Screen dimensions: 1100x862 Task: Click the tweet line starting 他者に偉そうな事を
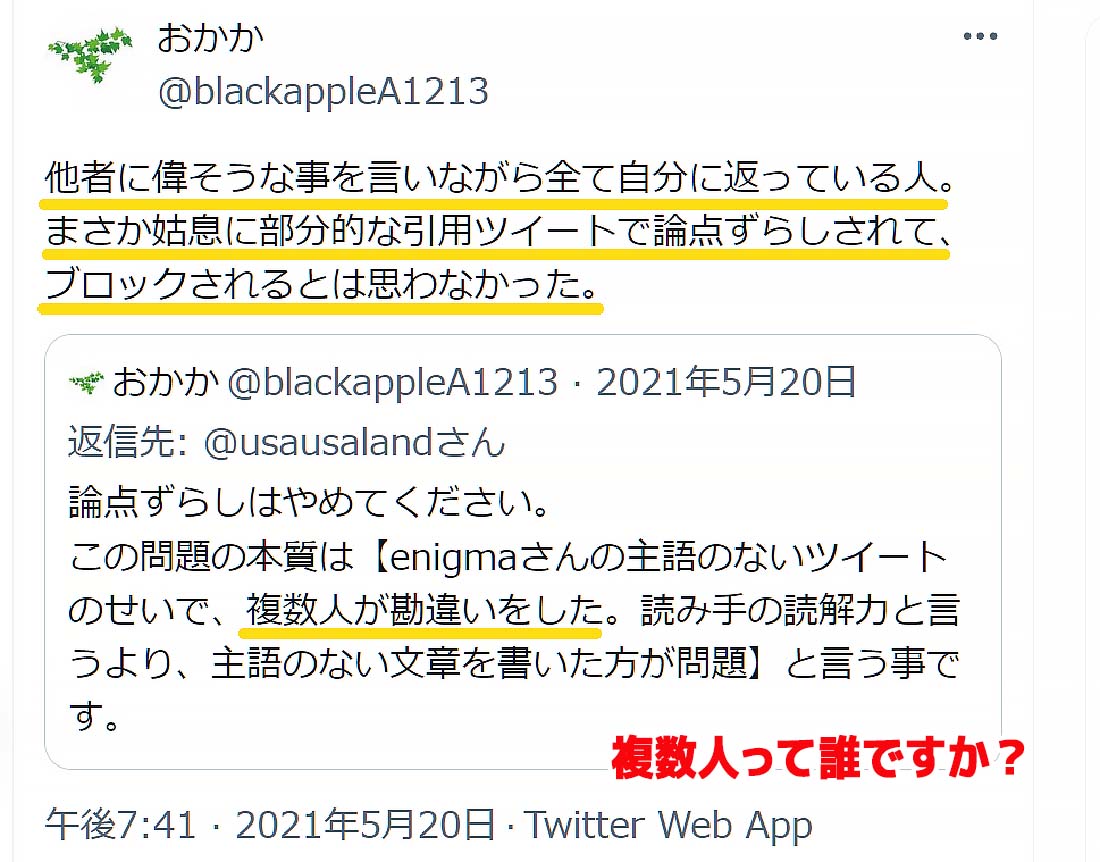tap(499, 177)
